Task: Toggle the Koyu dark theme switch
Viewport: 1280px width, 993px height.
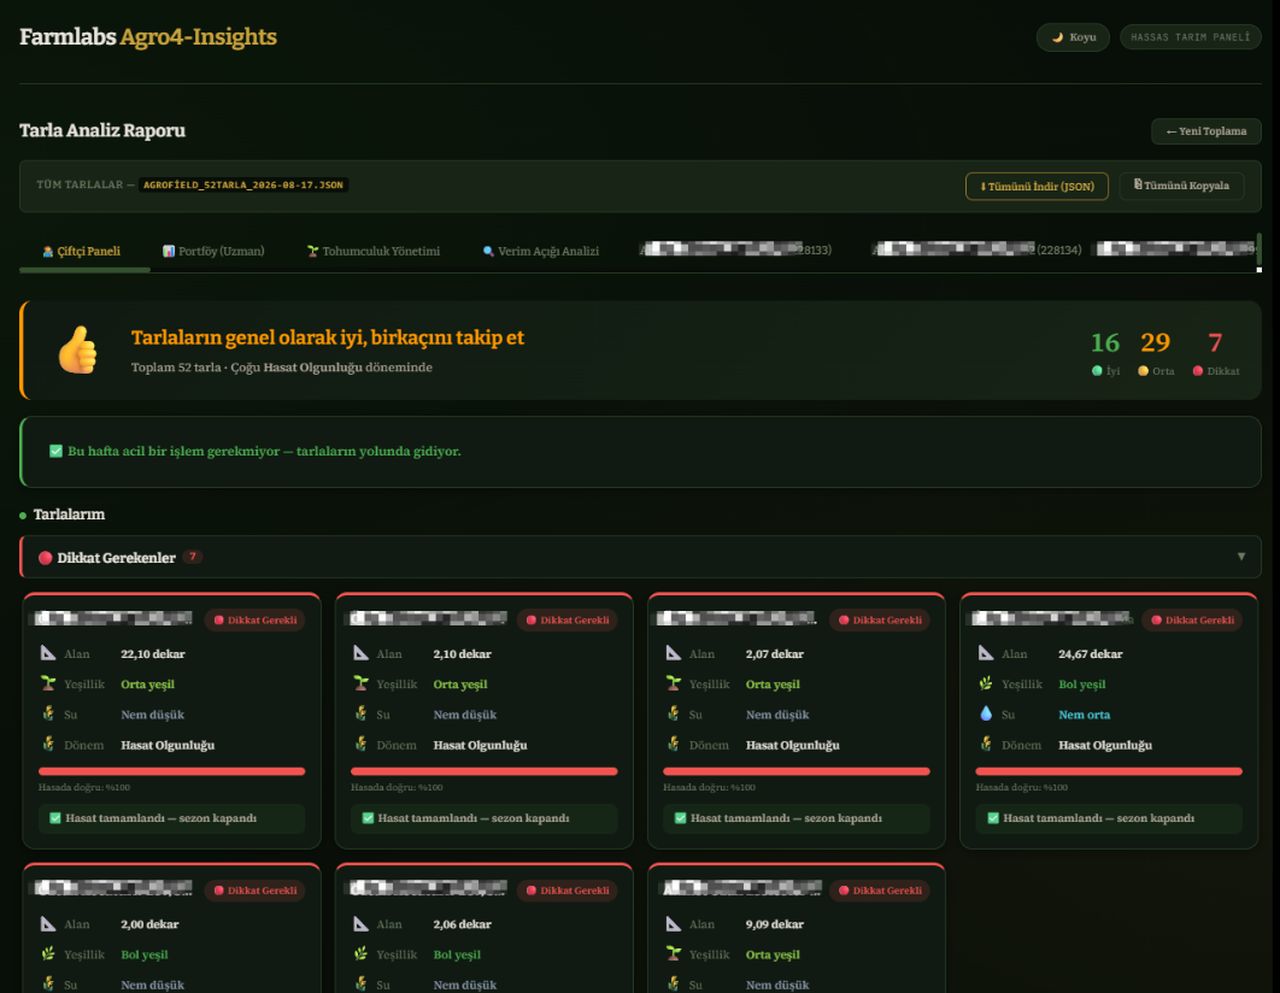Action: (1073, 37)
